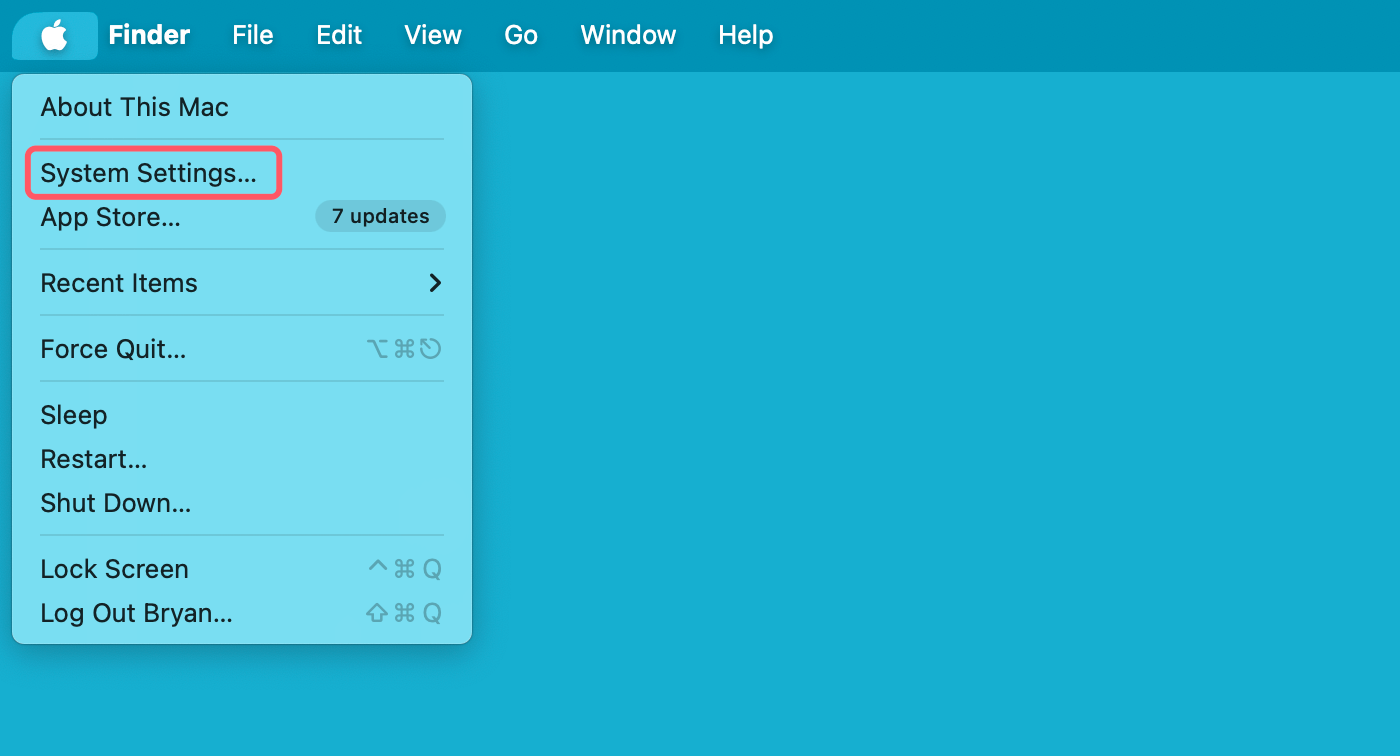Select Lock Screen entry
The height and width of the screenshot is (756, 1400).
(x=115, y=569)
